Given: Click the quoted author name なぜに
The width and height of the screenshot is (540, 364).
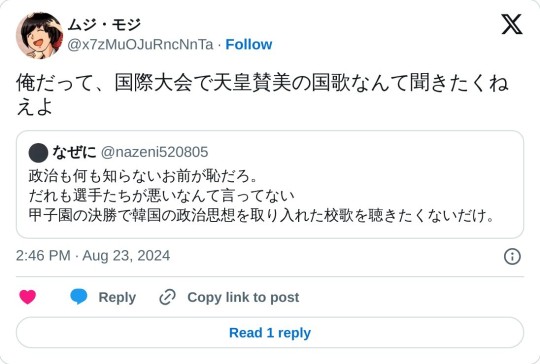Looking at the screenshot, I should 74,152.
